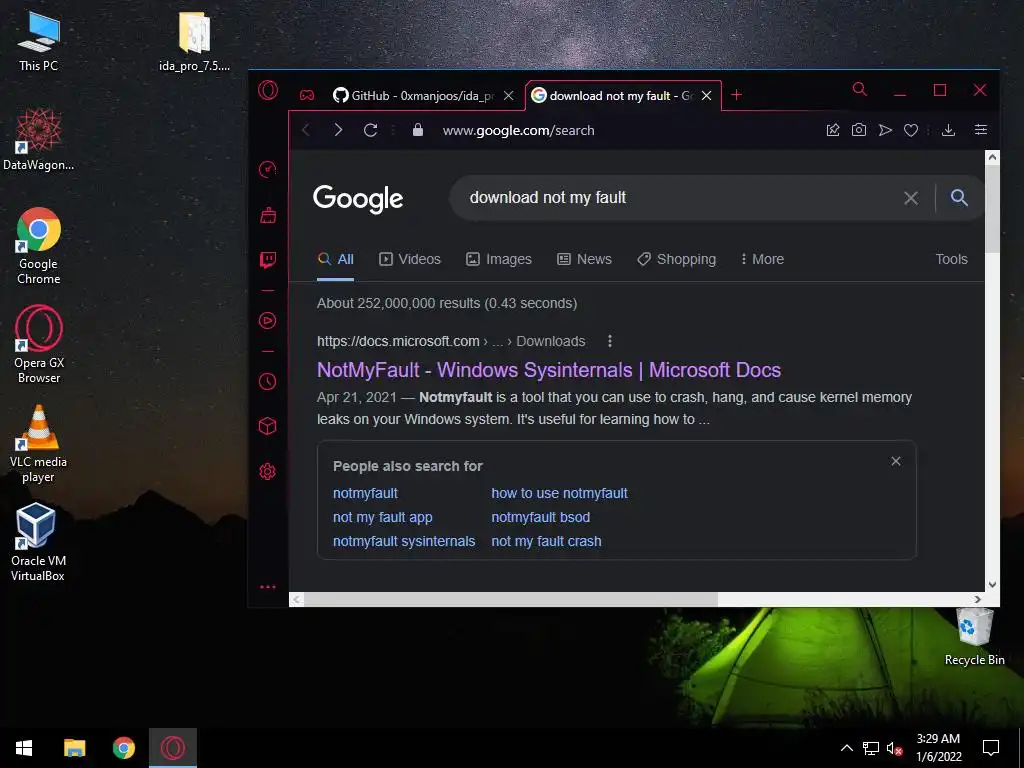Add page to bookmarks heart icon
Screen dimensions: 1024x768
click(x=911, y=130)
